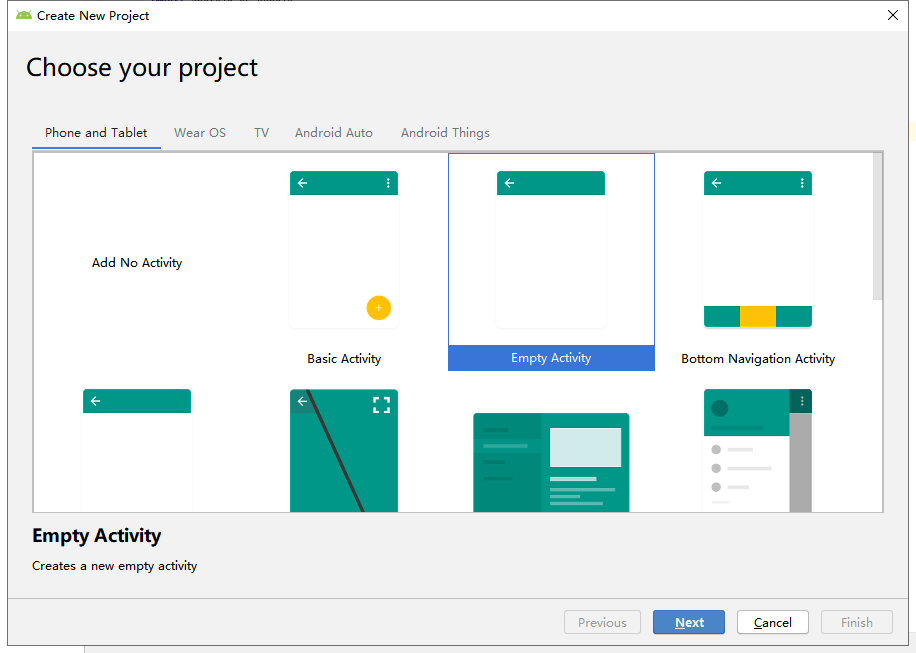
Task: Switch to the Android Auto tab
Action: [x=334, y=133]
